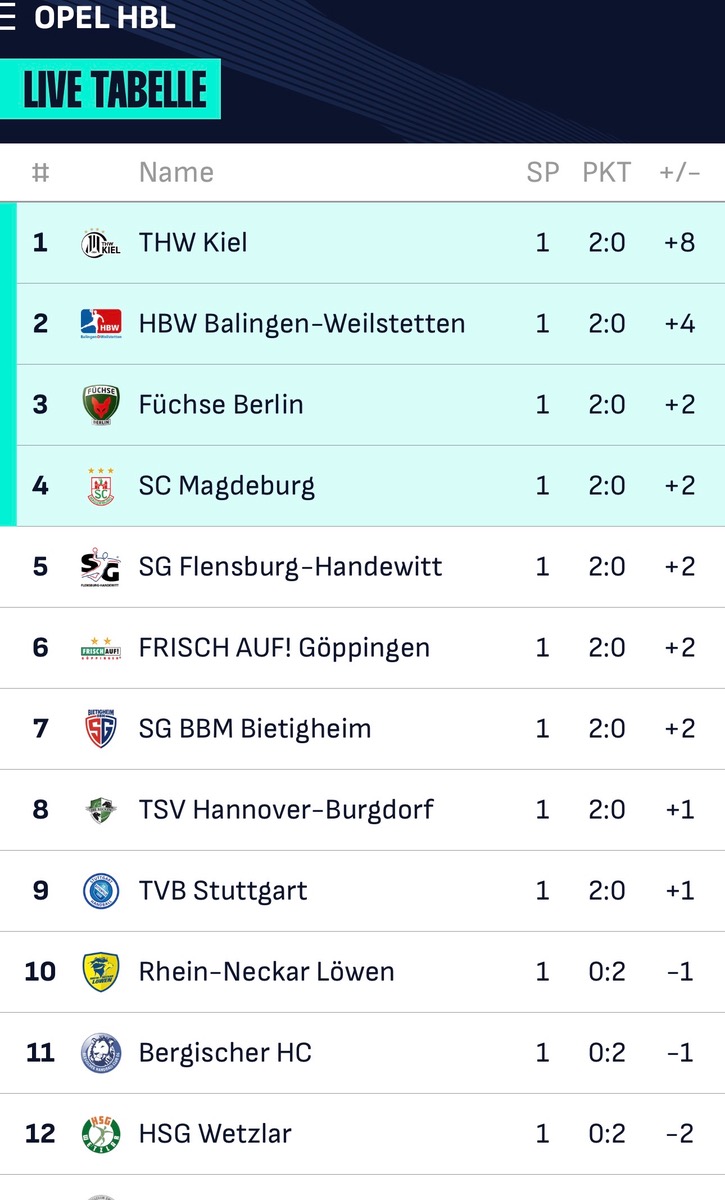Viewport: 725px width, 1200px height.
Task: Sort by the PKT column header
Action: (607, 172)
